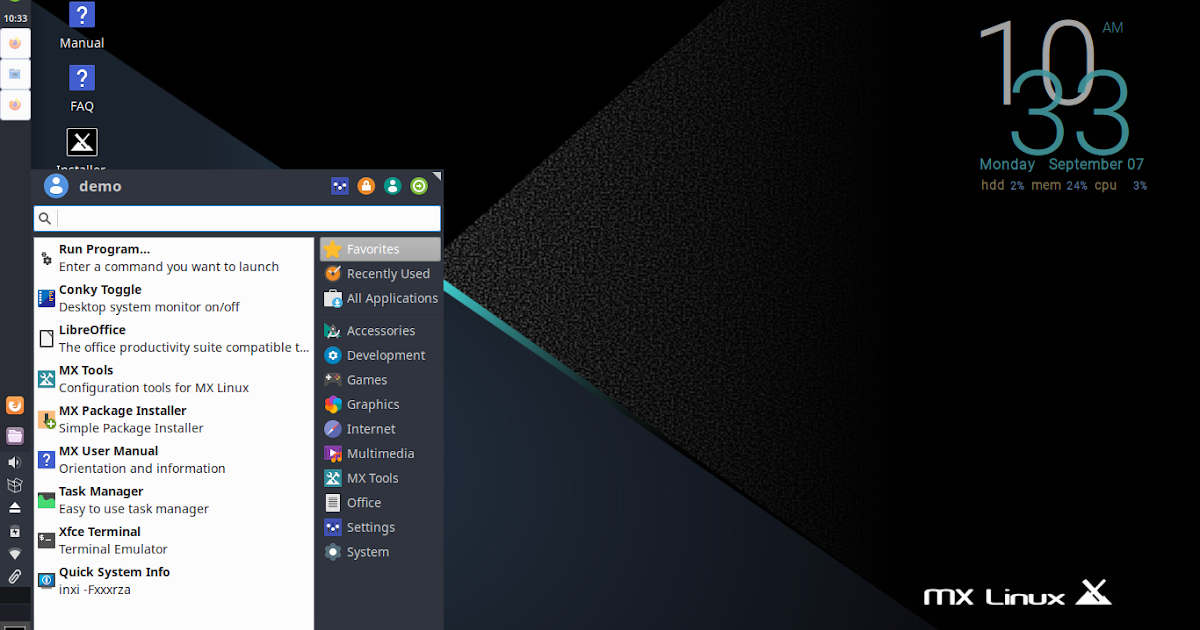Click the green Log Out icon

(419, 186)
